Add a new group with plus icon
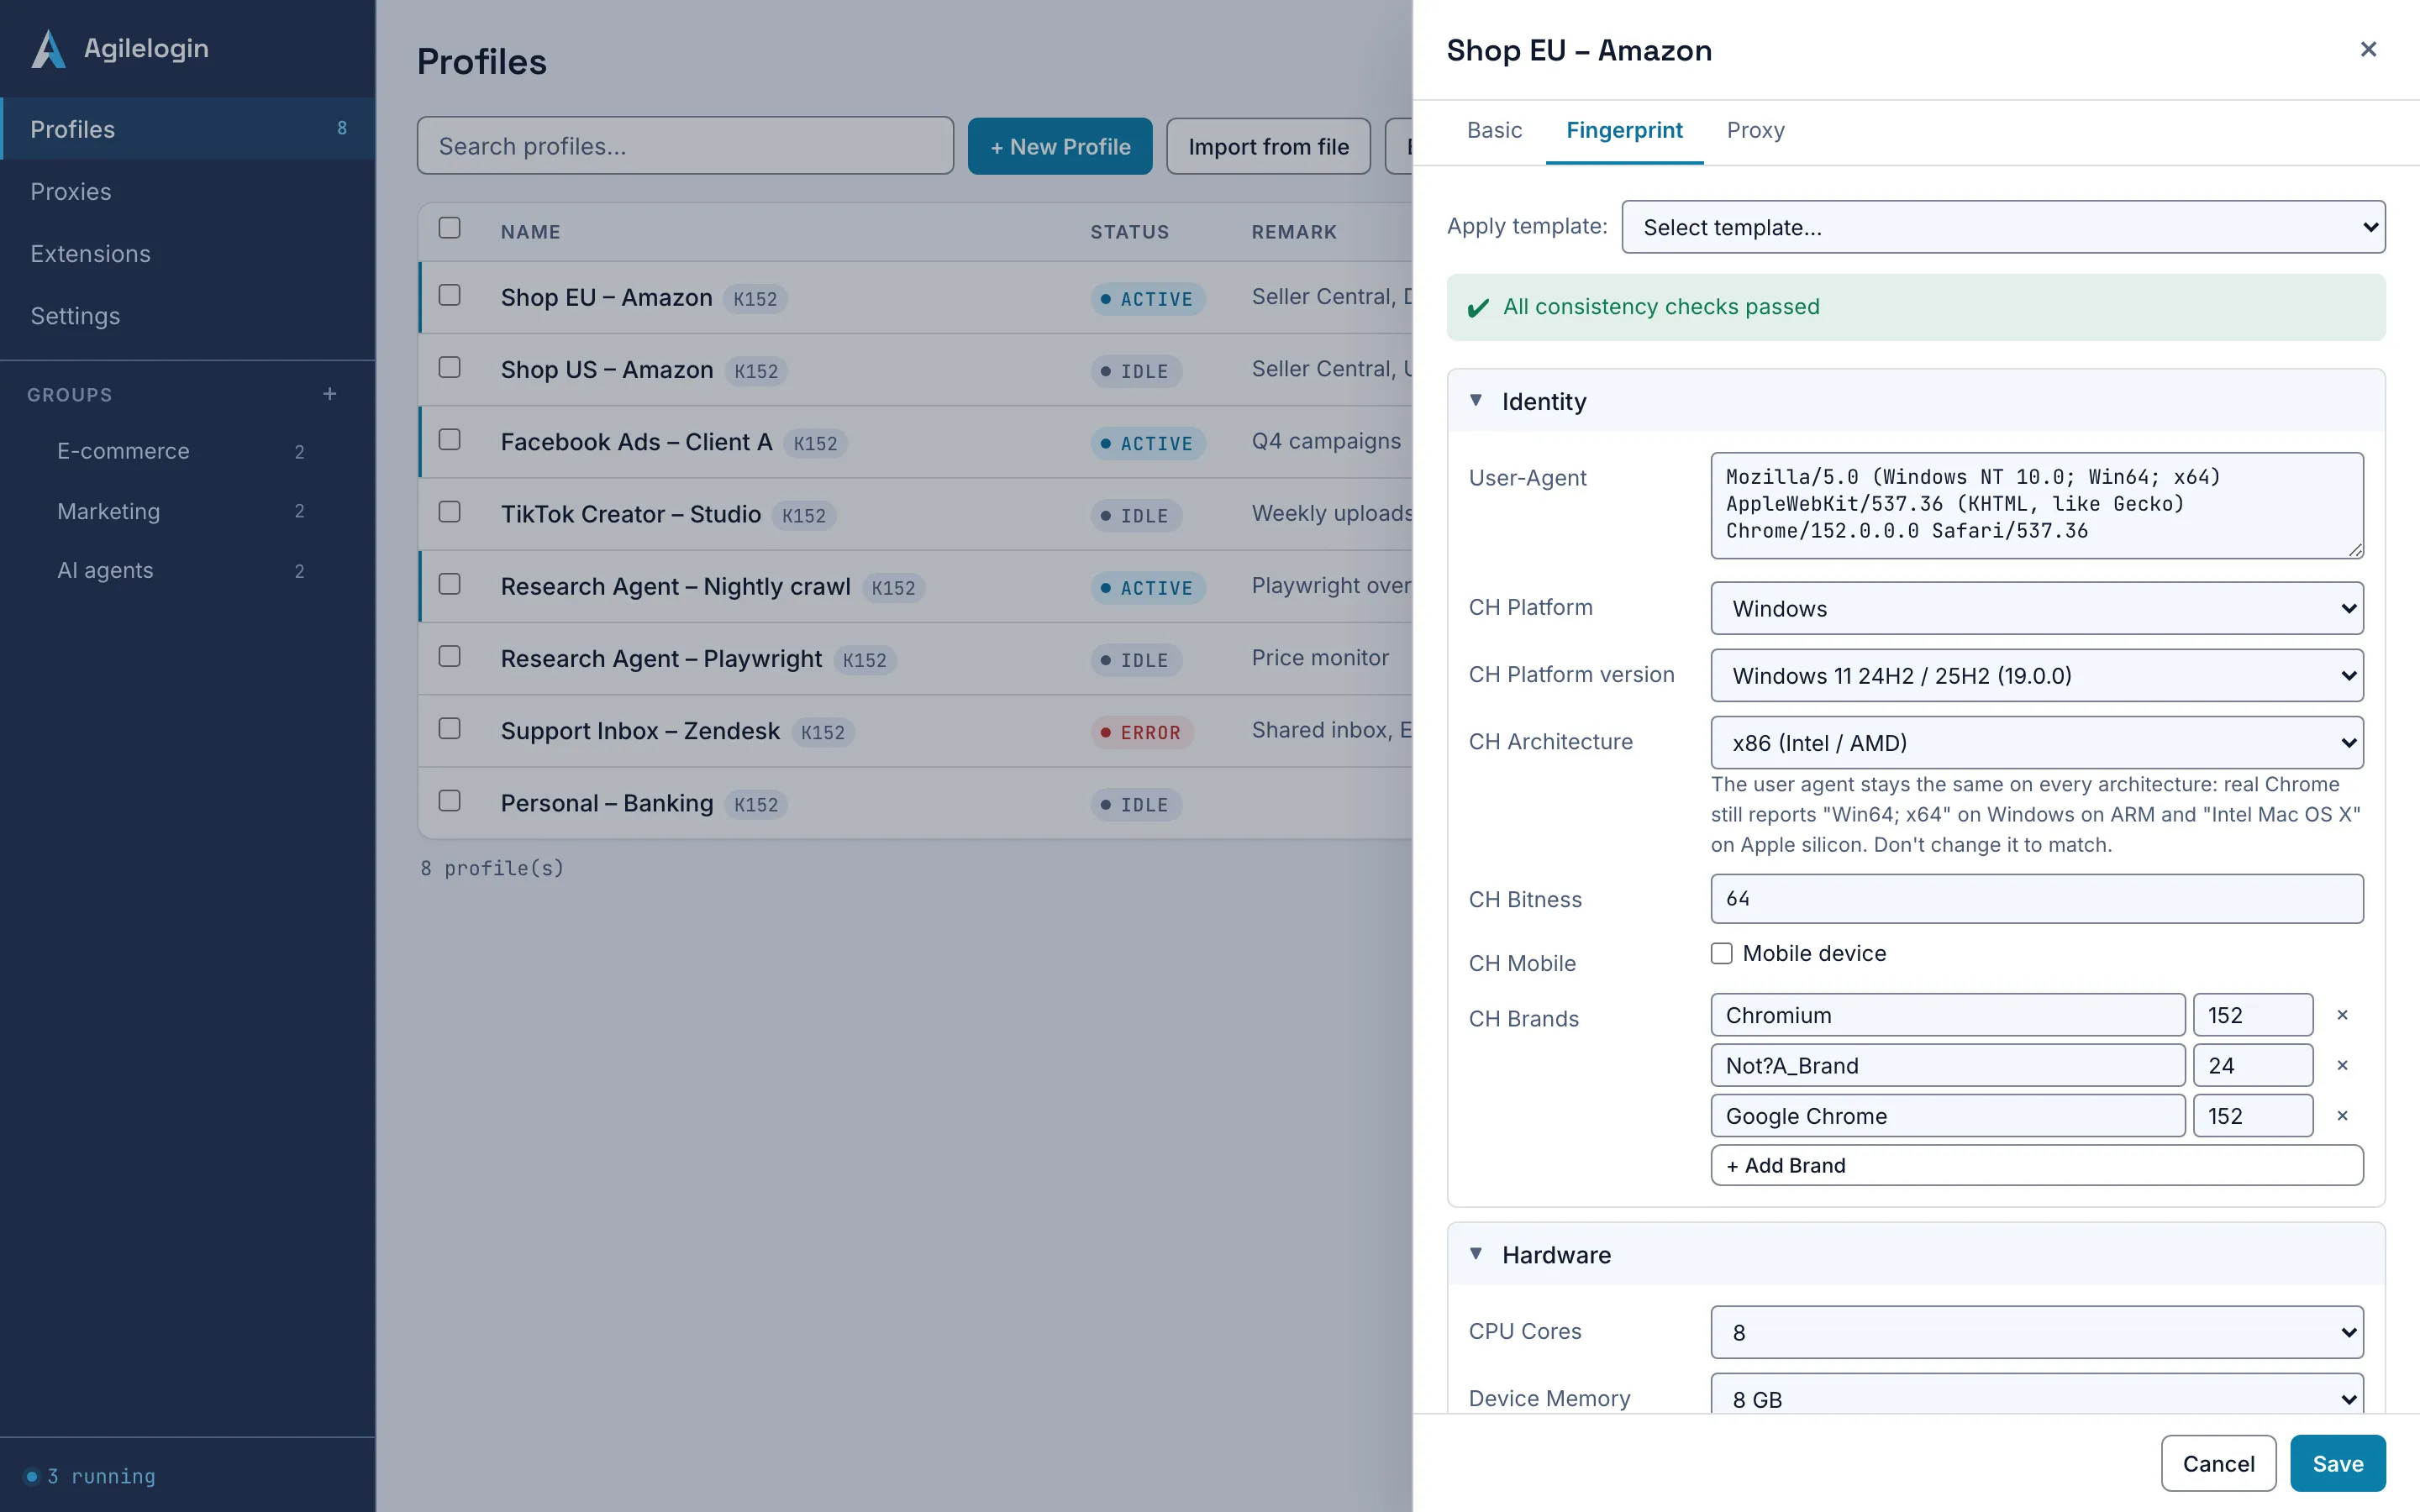 click(x=329, y=394)
